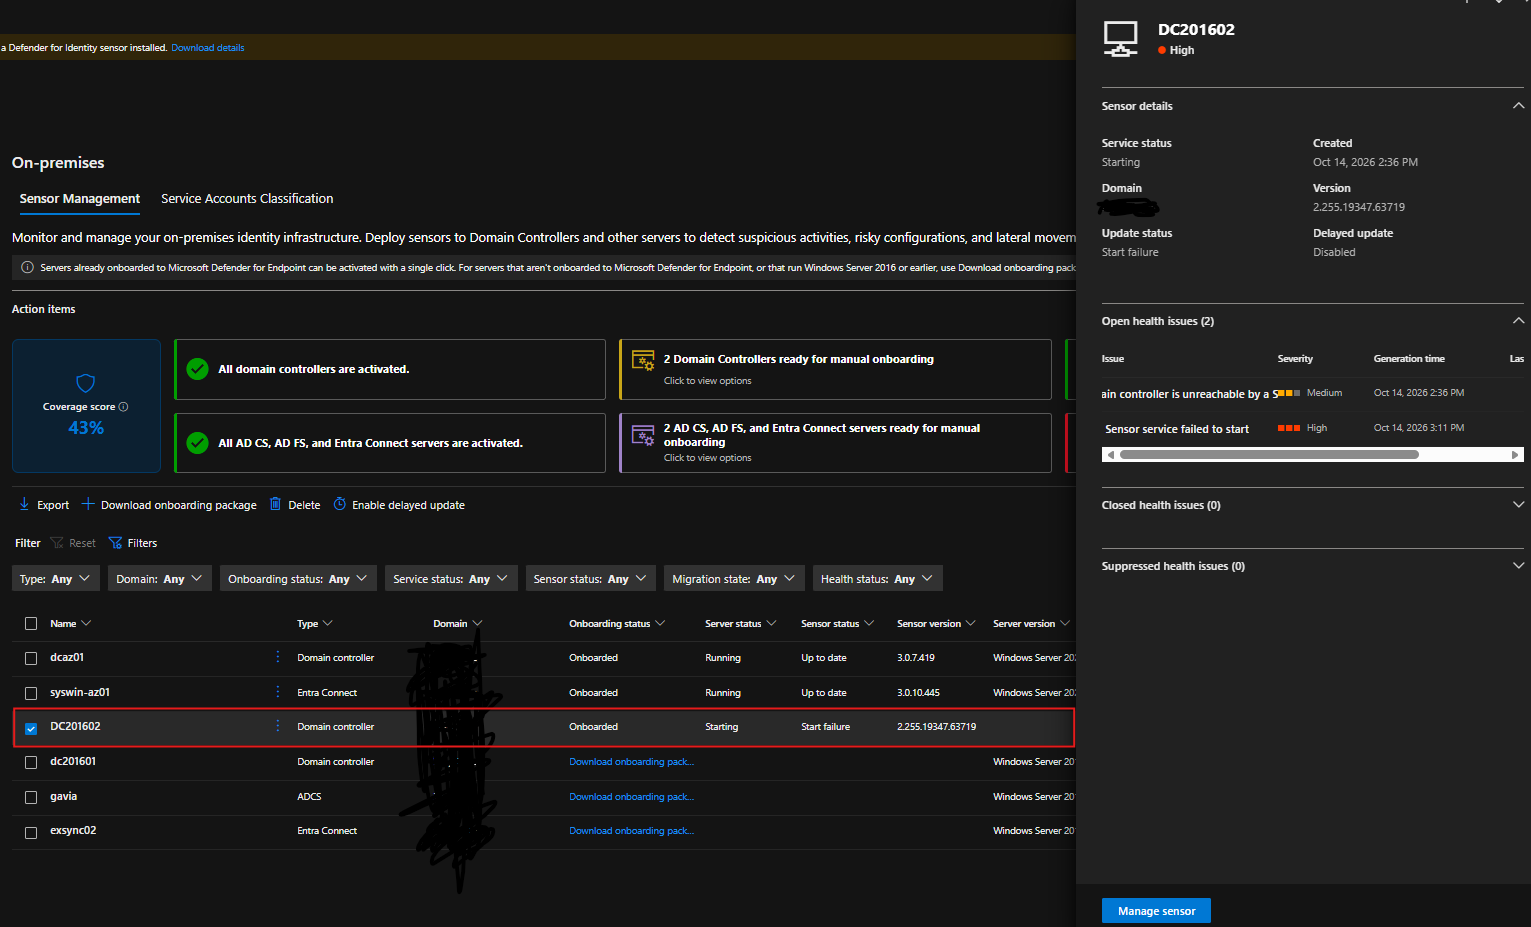
Task: Click Download onboarding pack link for gavia
Action: click(x=631, y=797)
